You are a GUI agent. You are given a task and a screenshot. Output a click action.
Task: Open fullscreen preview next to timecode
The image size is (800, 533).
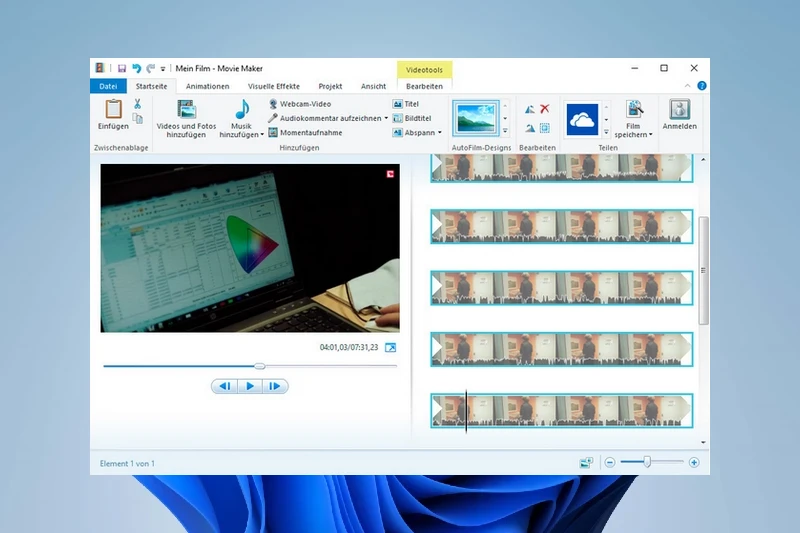tap(391, 348)
